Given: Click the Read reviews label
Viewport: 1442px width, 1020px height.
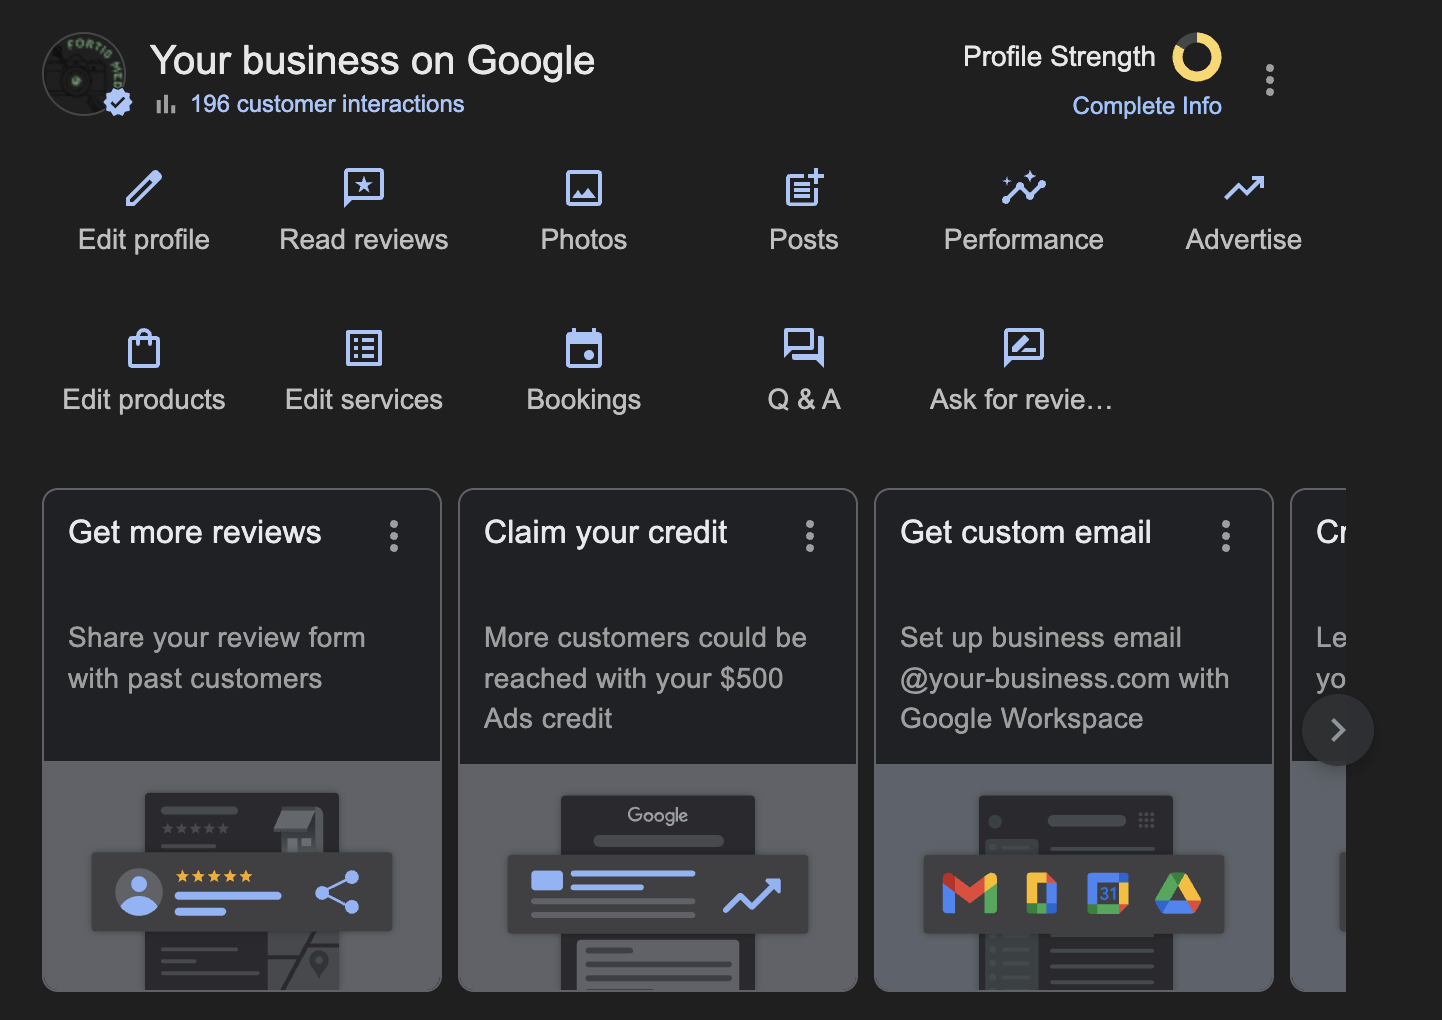Looking at the screenshot, I should coord(364,240).
